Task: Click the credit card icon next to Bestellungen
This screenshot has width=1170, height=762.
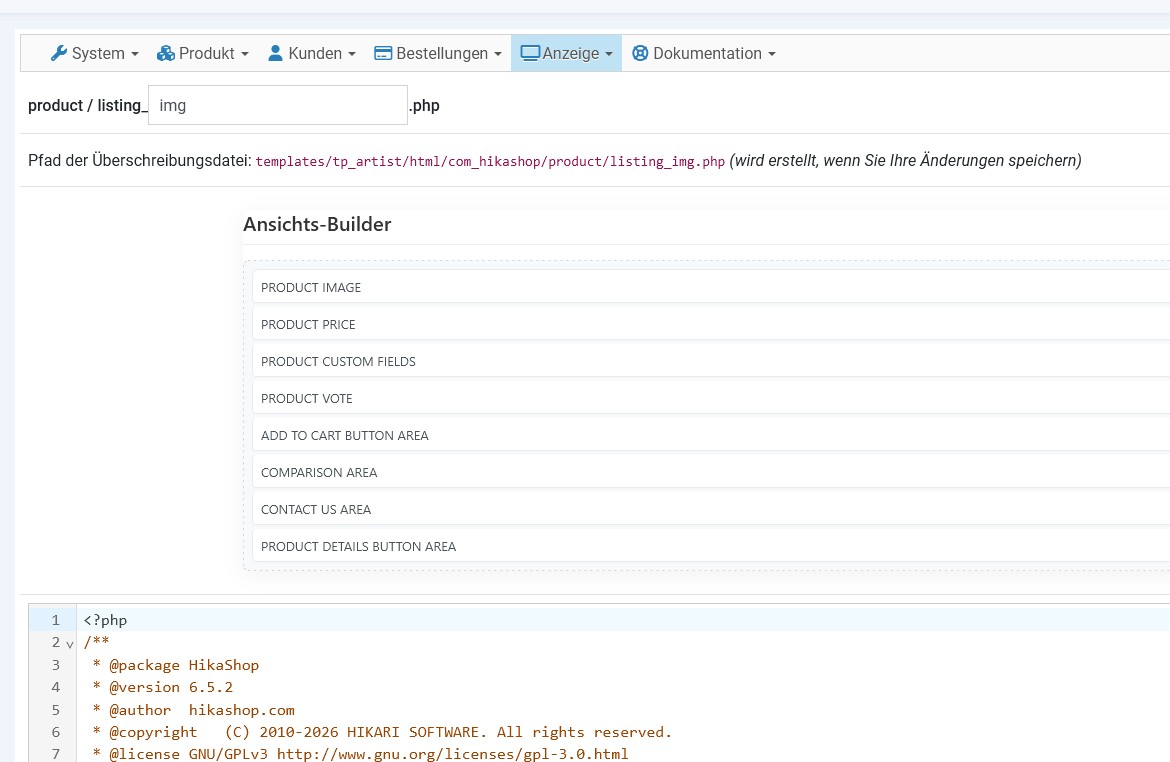Action: (x=383, y=53)
